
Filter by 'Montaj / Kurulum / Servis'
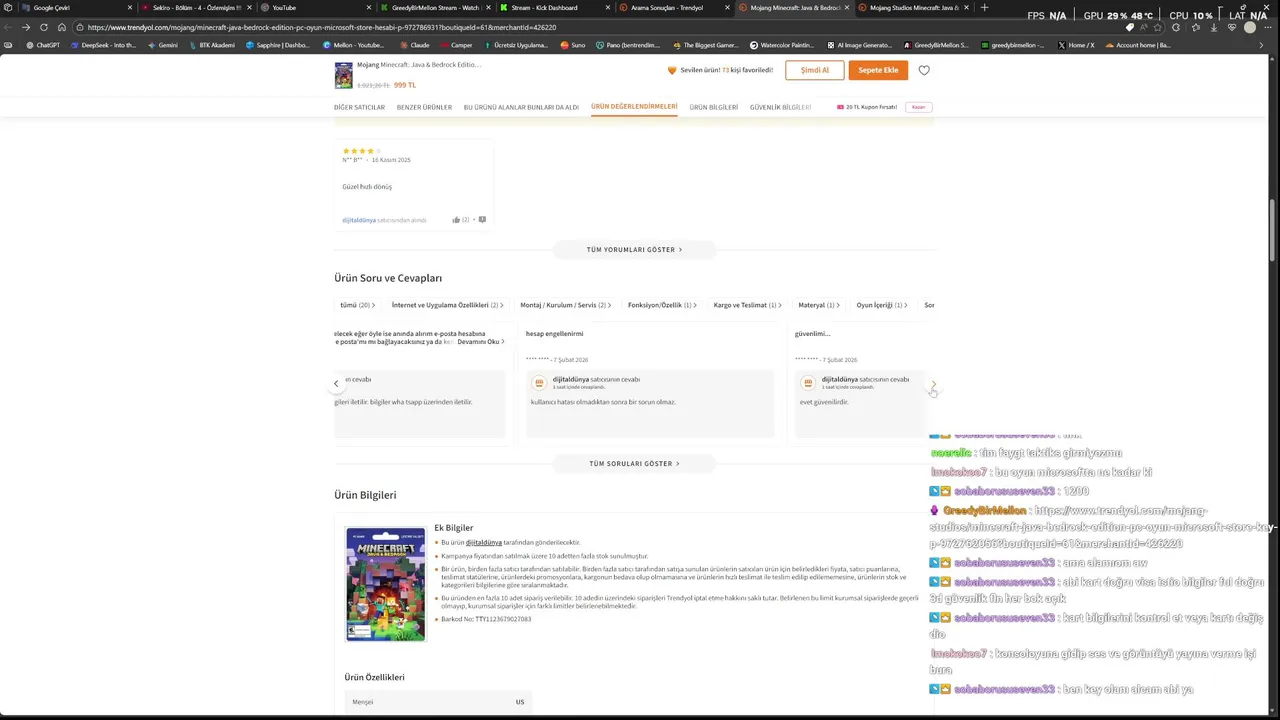(x=565, y=305)
